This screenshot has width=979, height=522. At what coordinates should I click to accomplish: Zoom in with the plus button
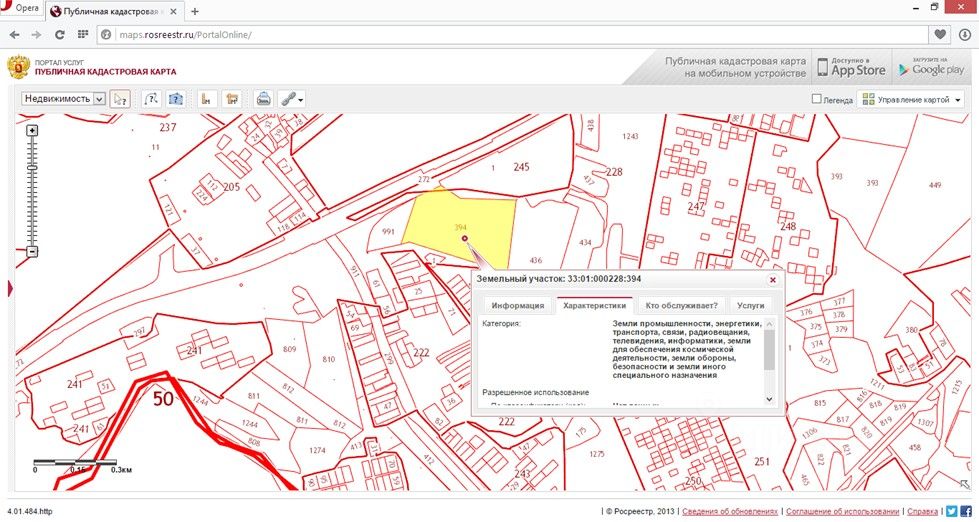pyautogui.click(x=32, y=130)
